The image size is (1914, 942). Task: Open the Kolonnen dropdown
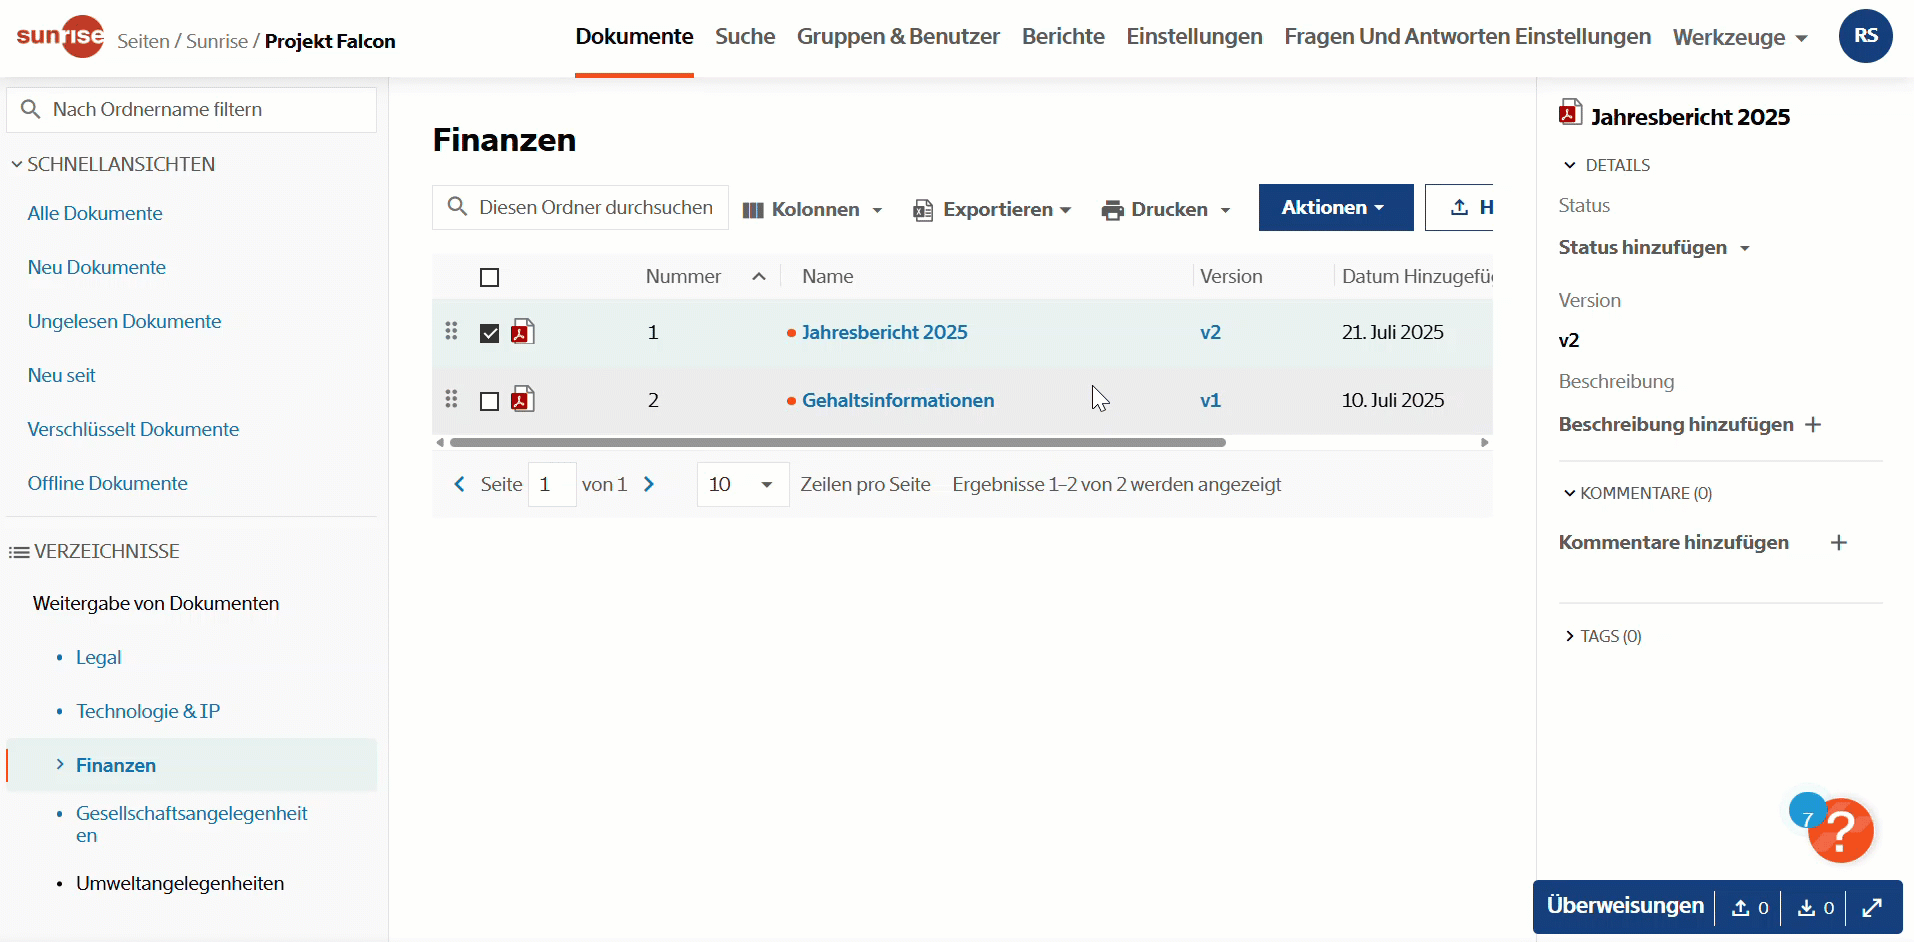812,209
